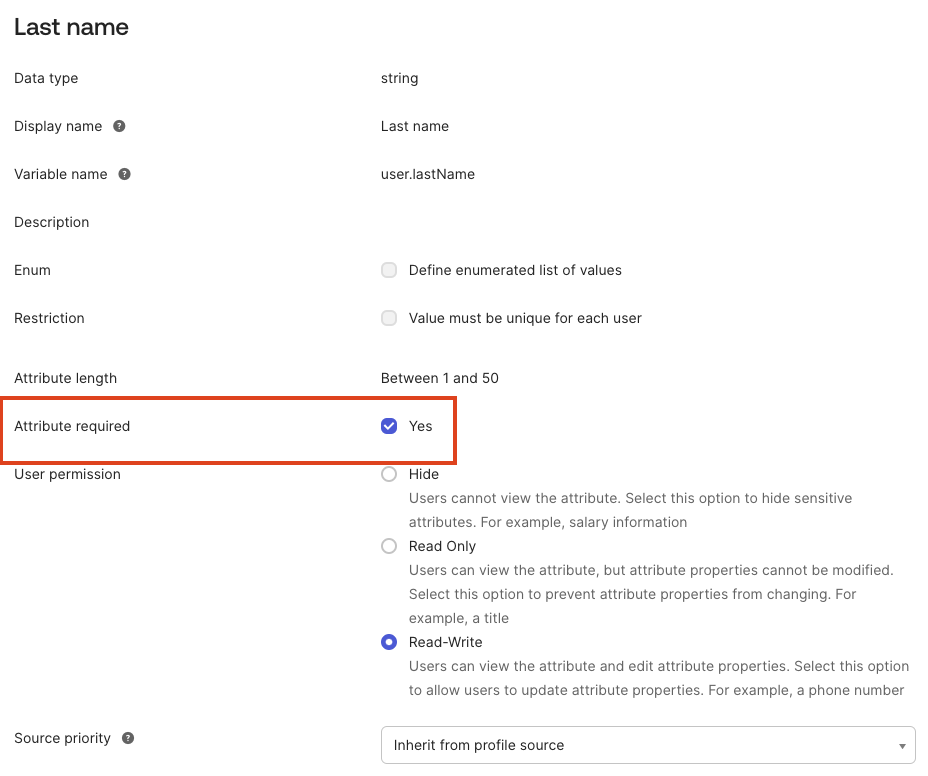The width and height of the screenshot is (928, 776).
Task: Click the Between 1 and 50 length value
Action: [439, 378]
